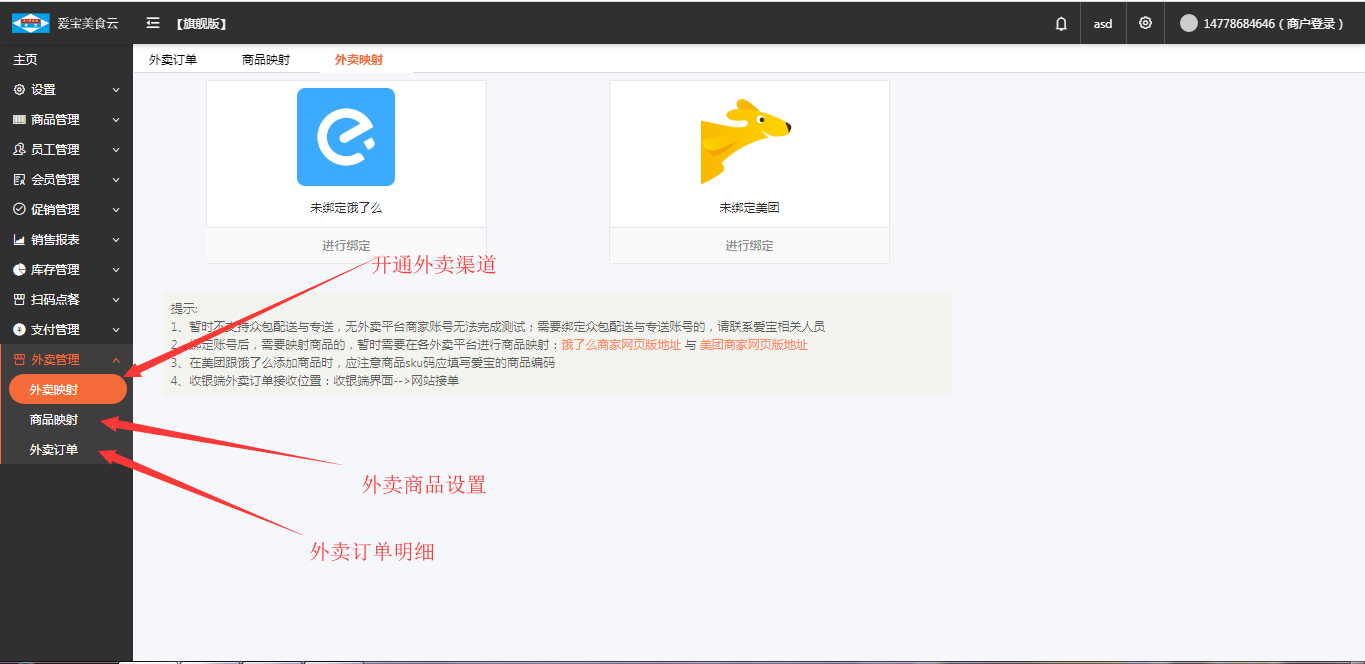Click the sidebar collapse hamburger icon
The height and width of the screenshot is (664, 1365).
(x=153, y=23)
